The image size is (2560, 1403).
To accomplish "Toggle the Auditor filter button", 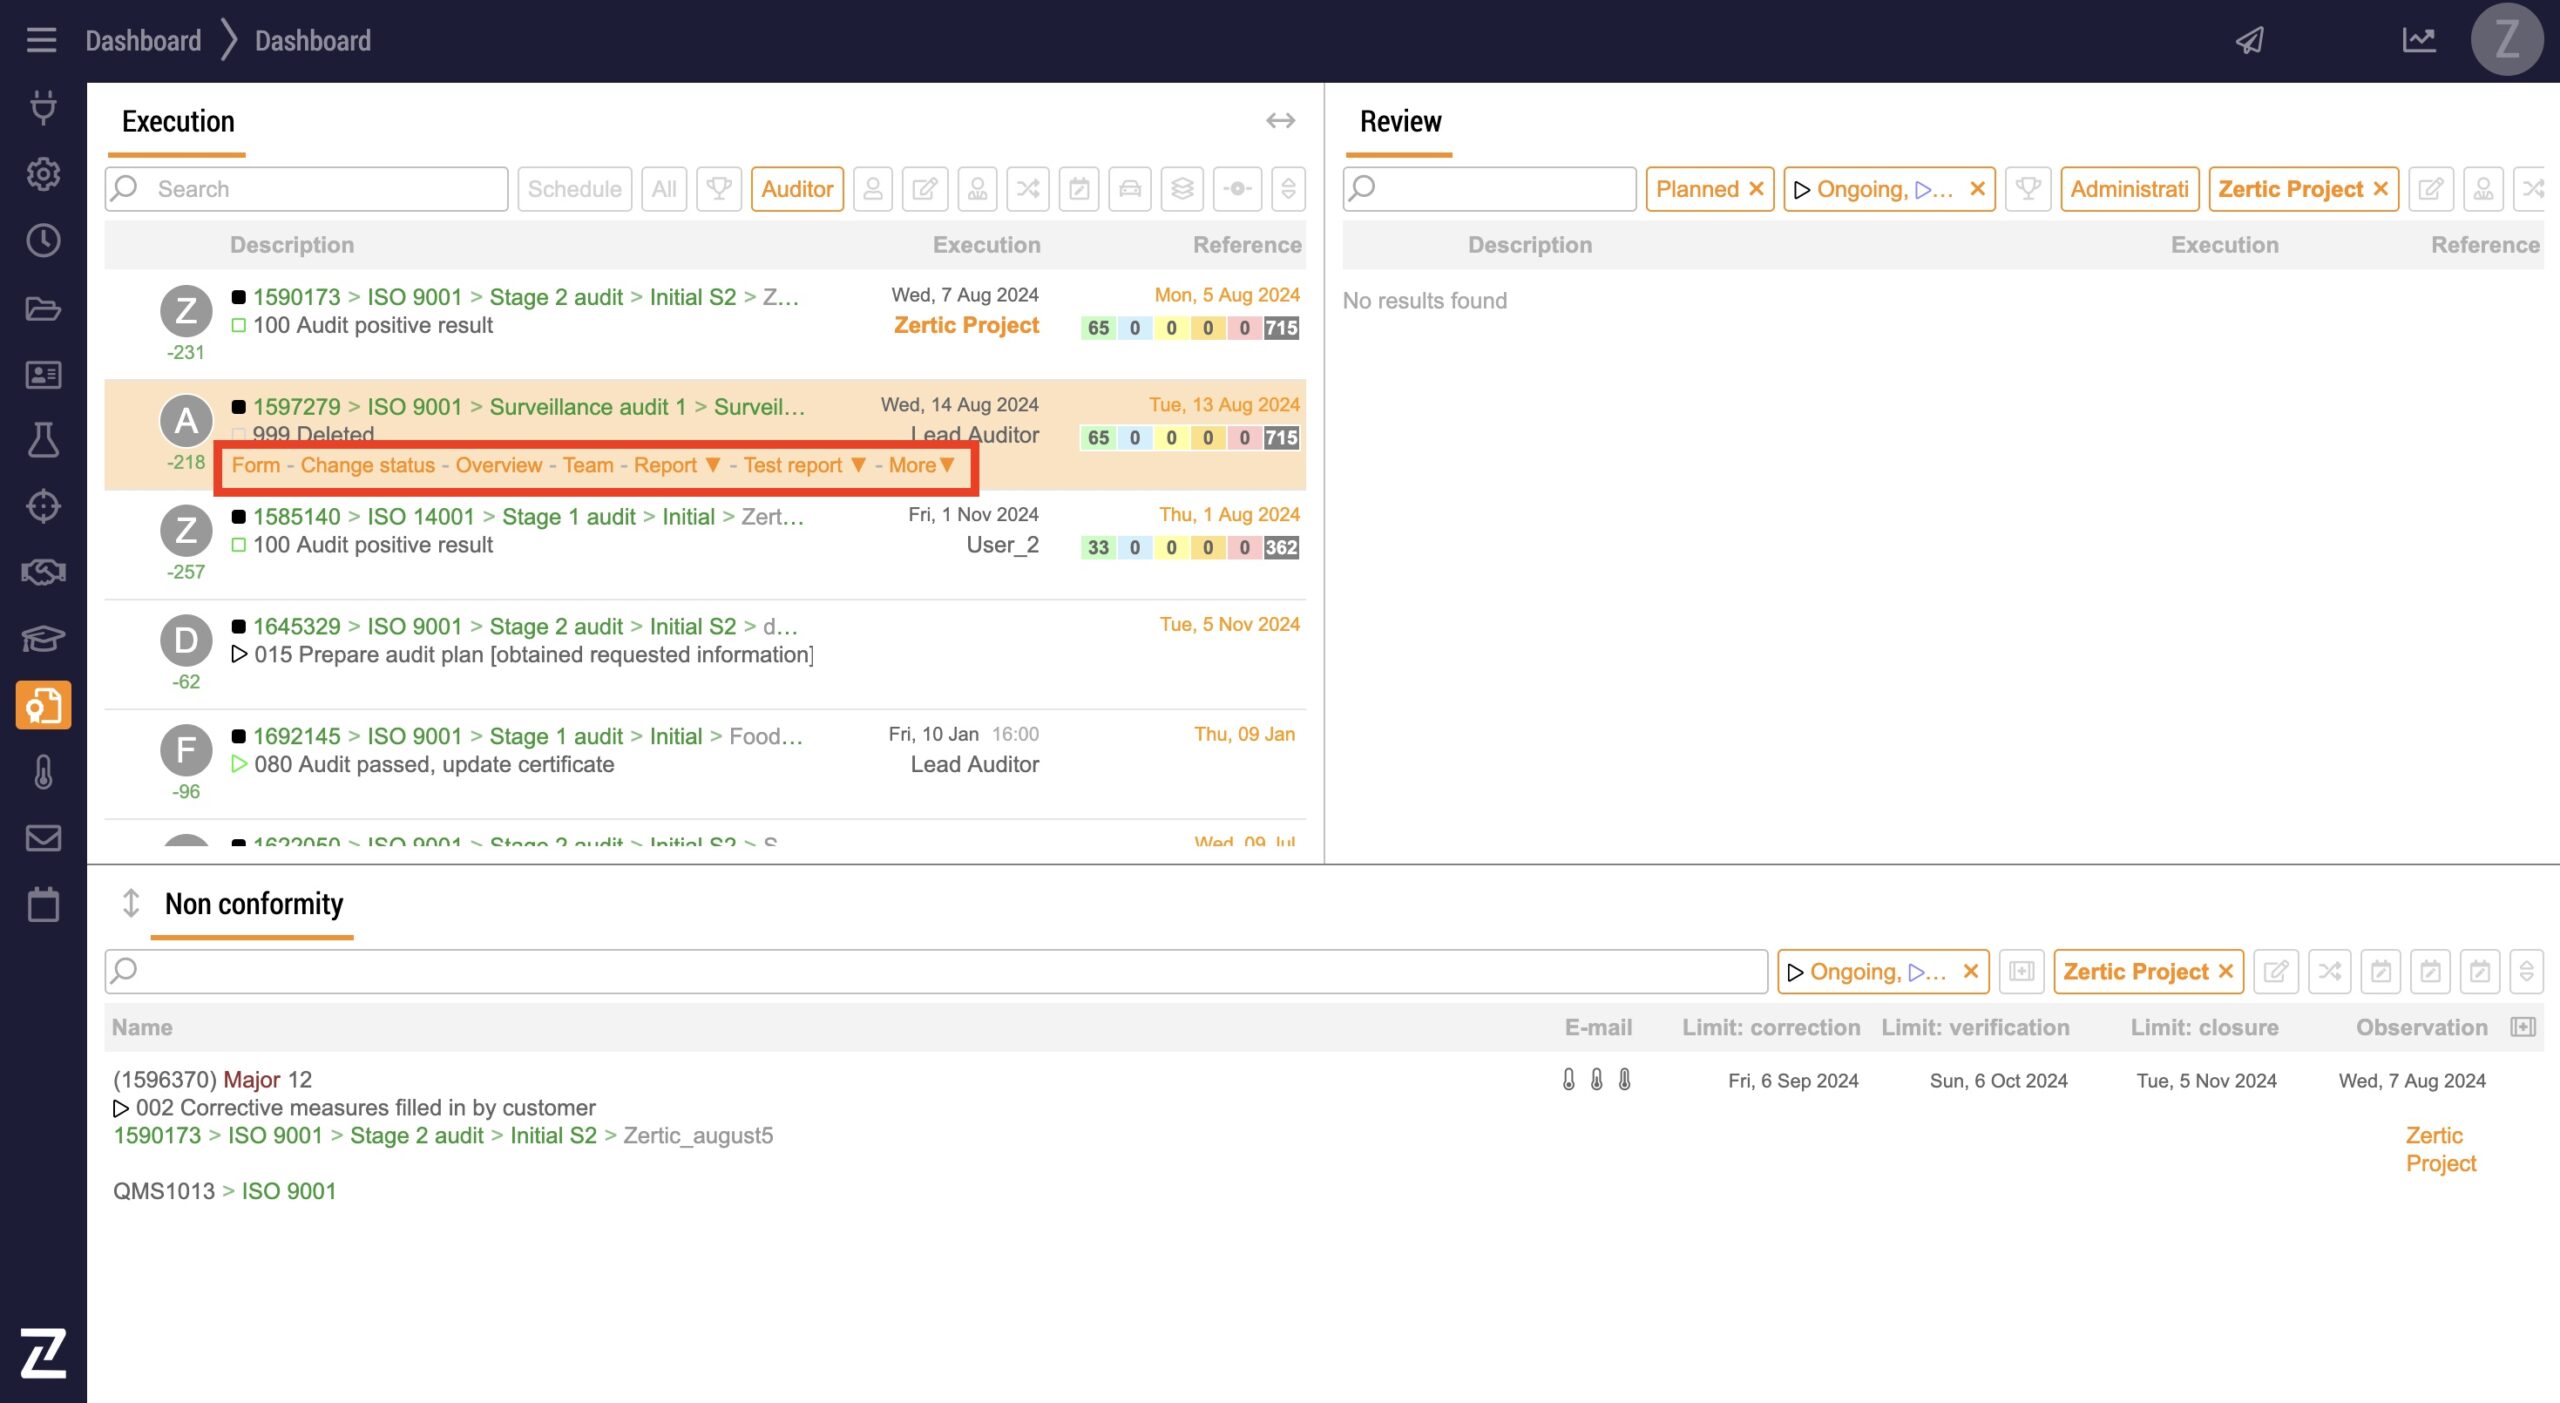I will point(796,189).
